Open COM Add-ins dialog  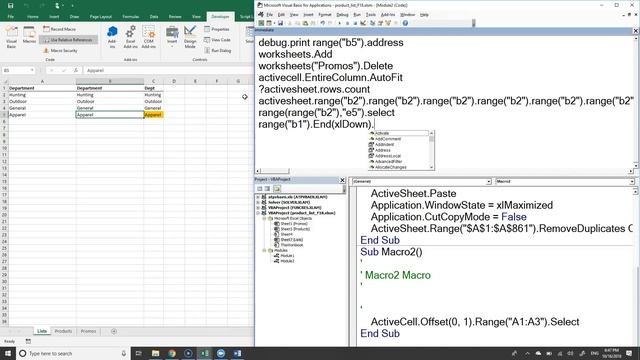click(149, 37)
